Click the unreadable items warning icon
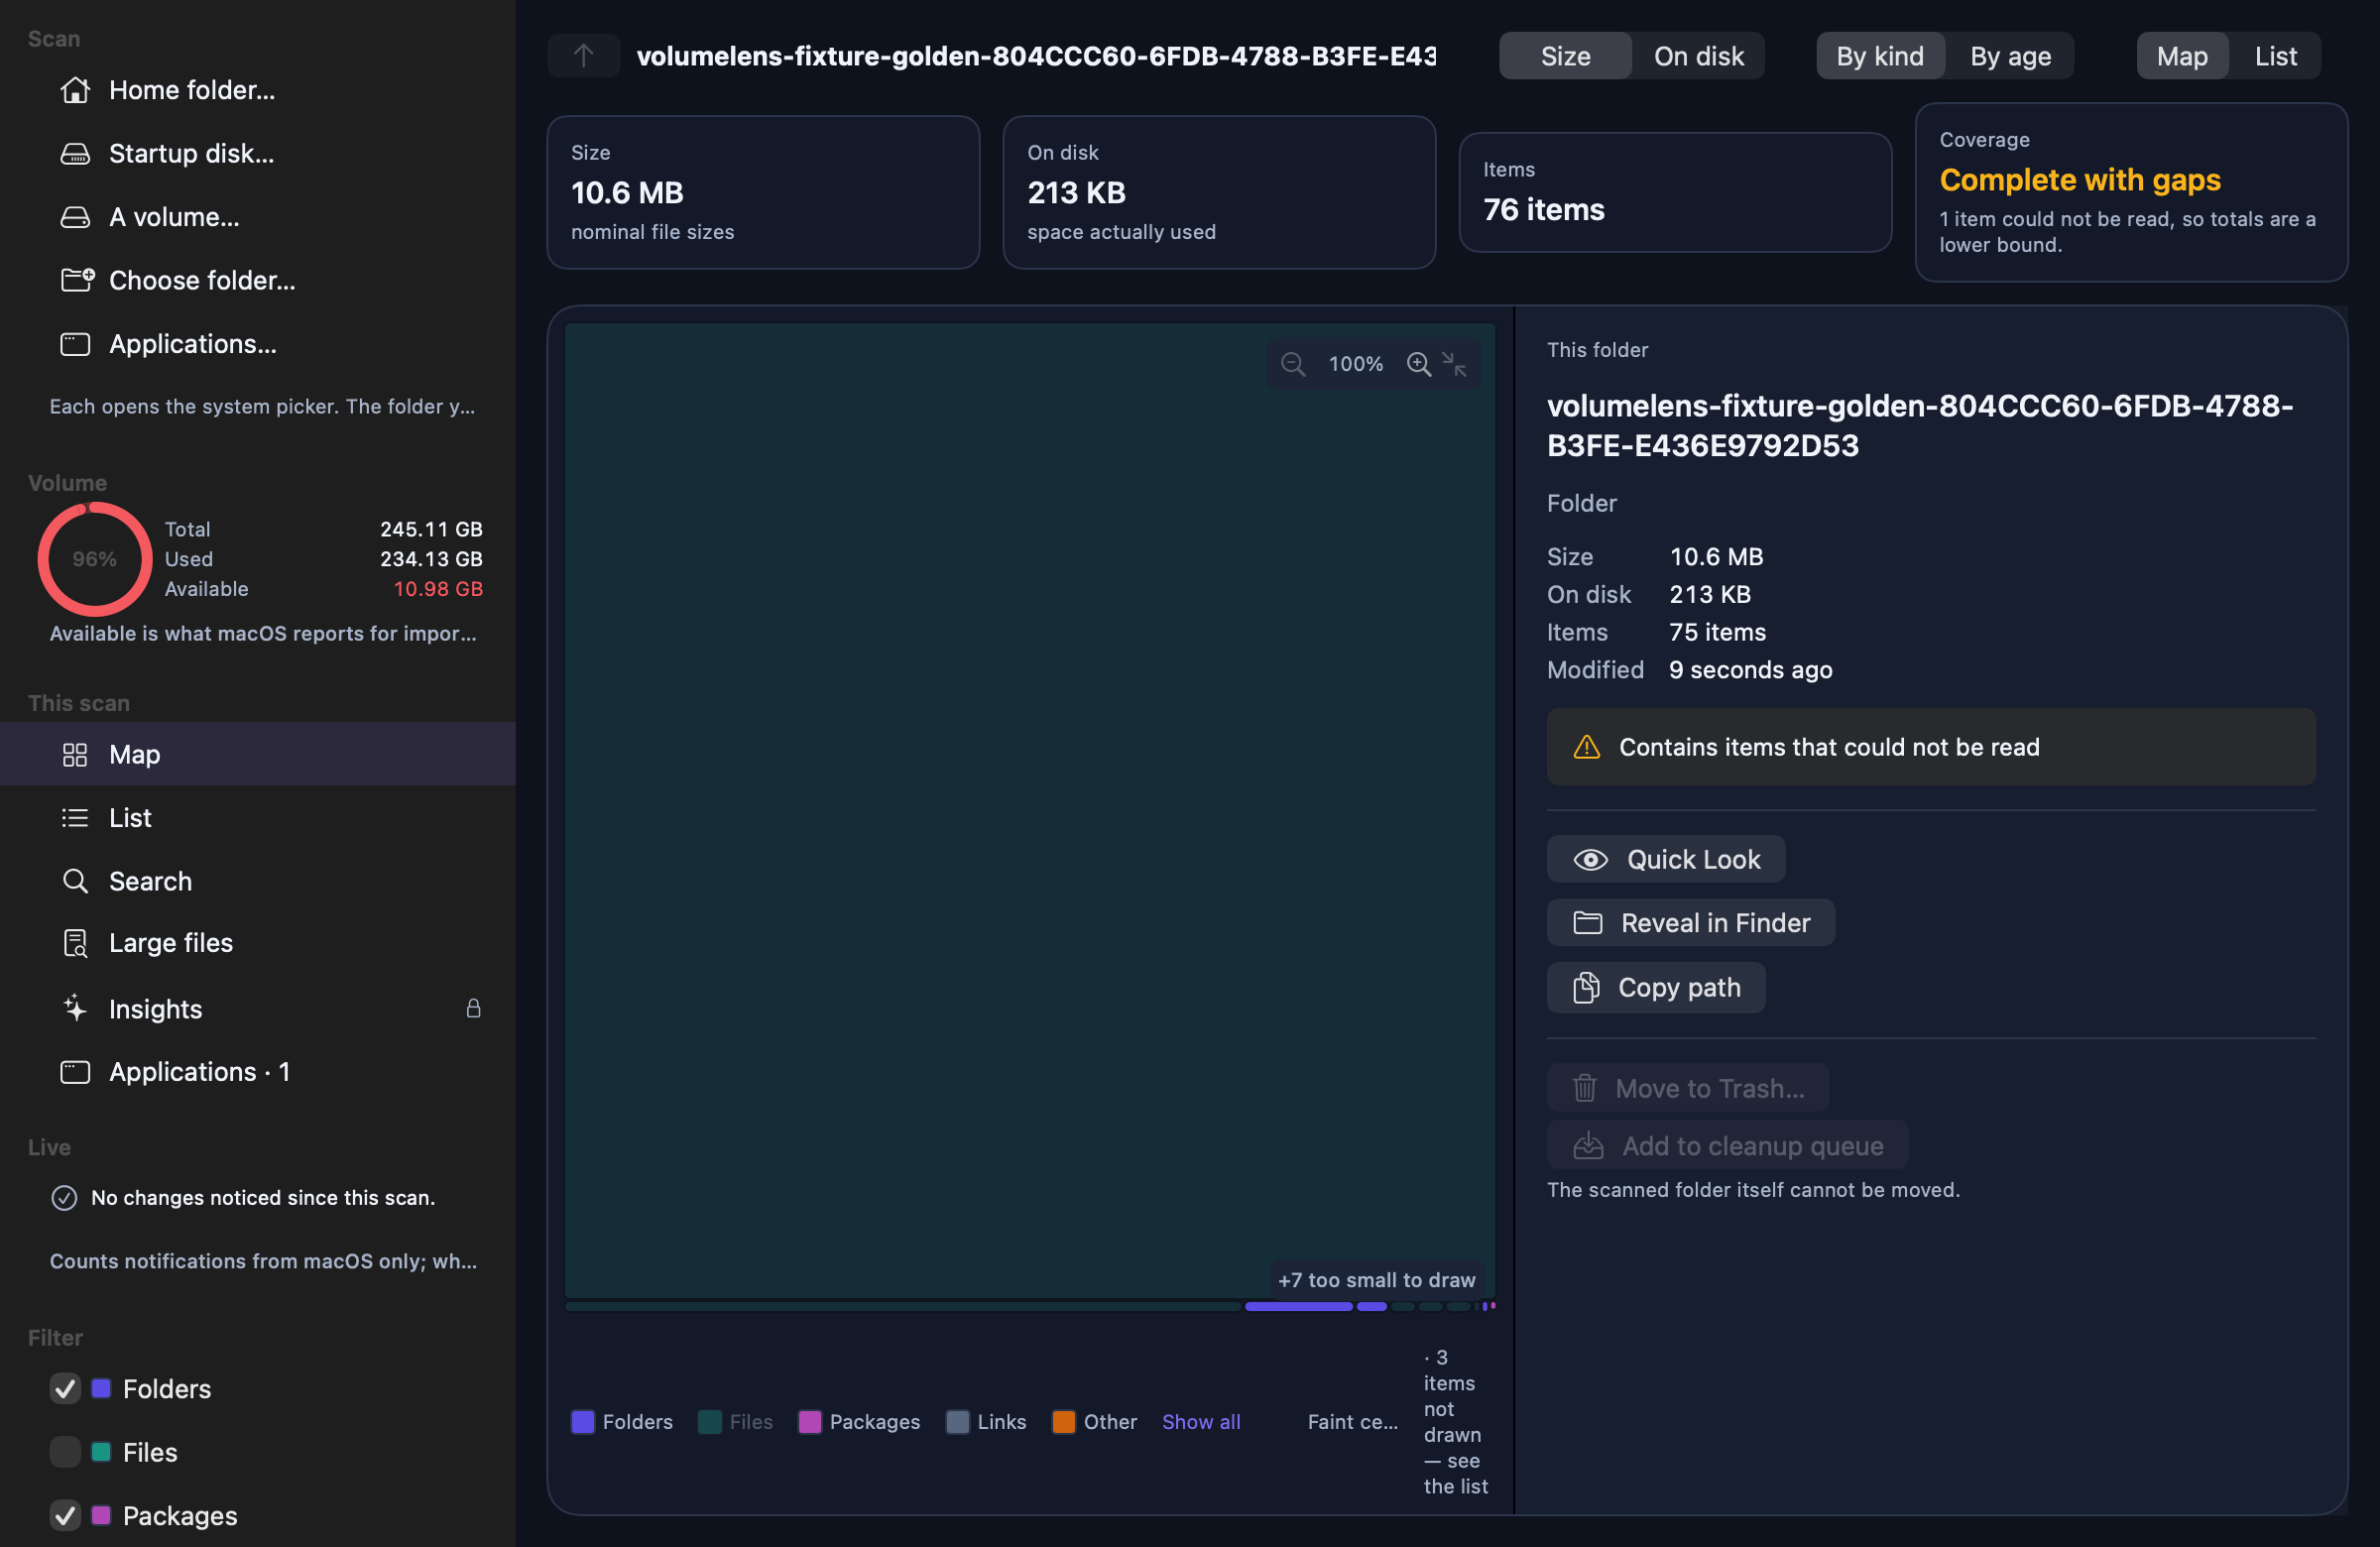This screenshot has width=2380, height=1547. point(1586,747)
